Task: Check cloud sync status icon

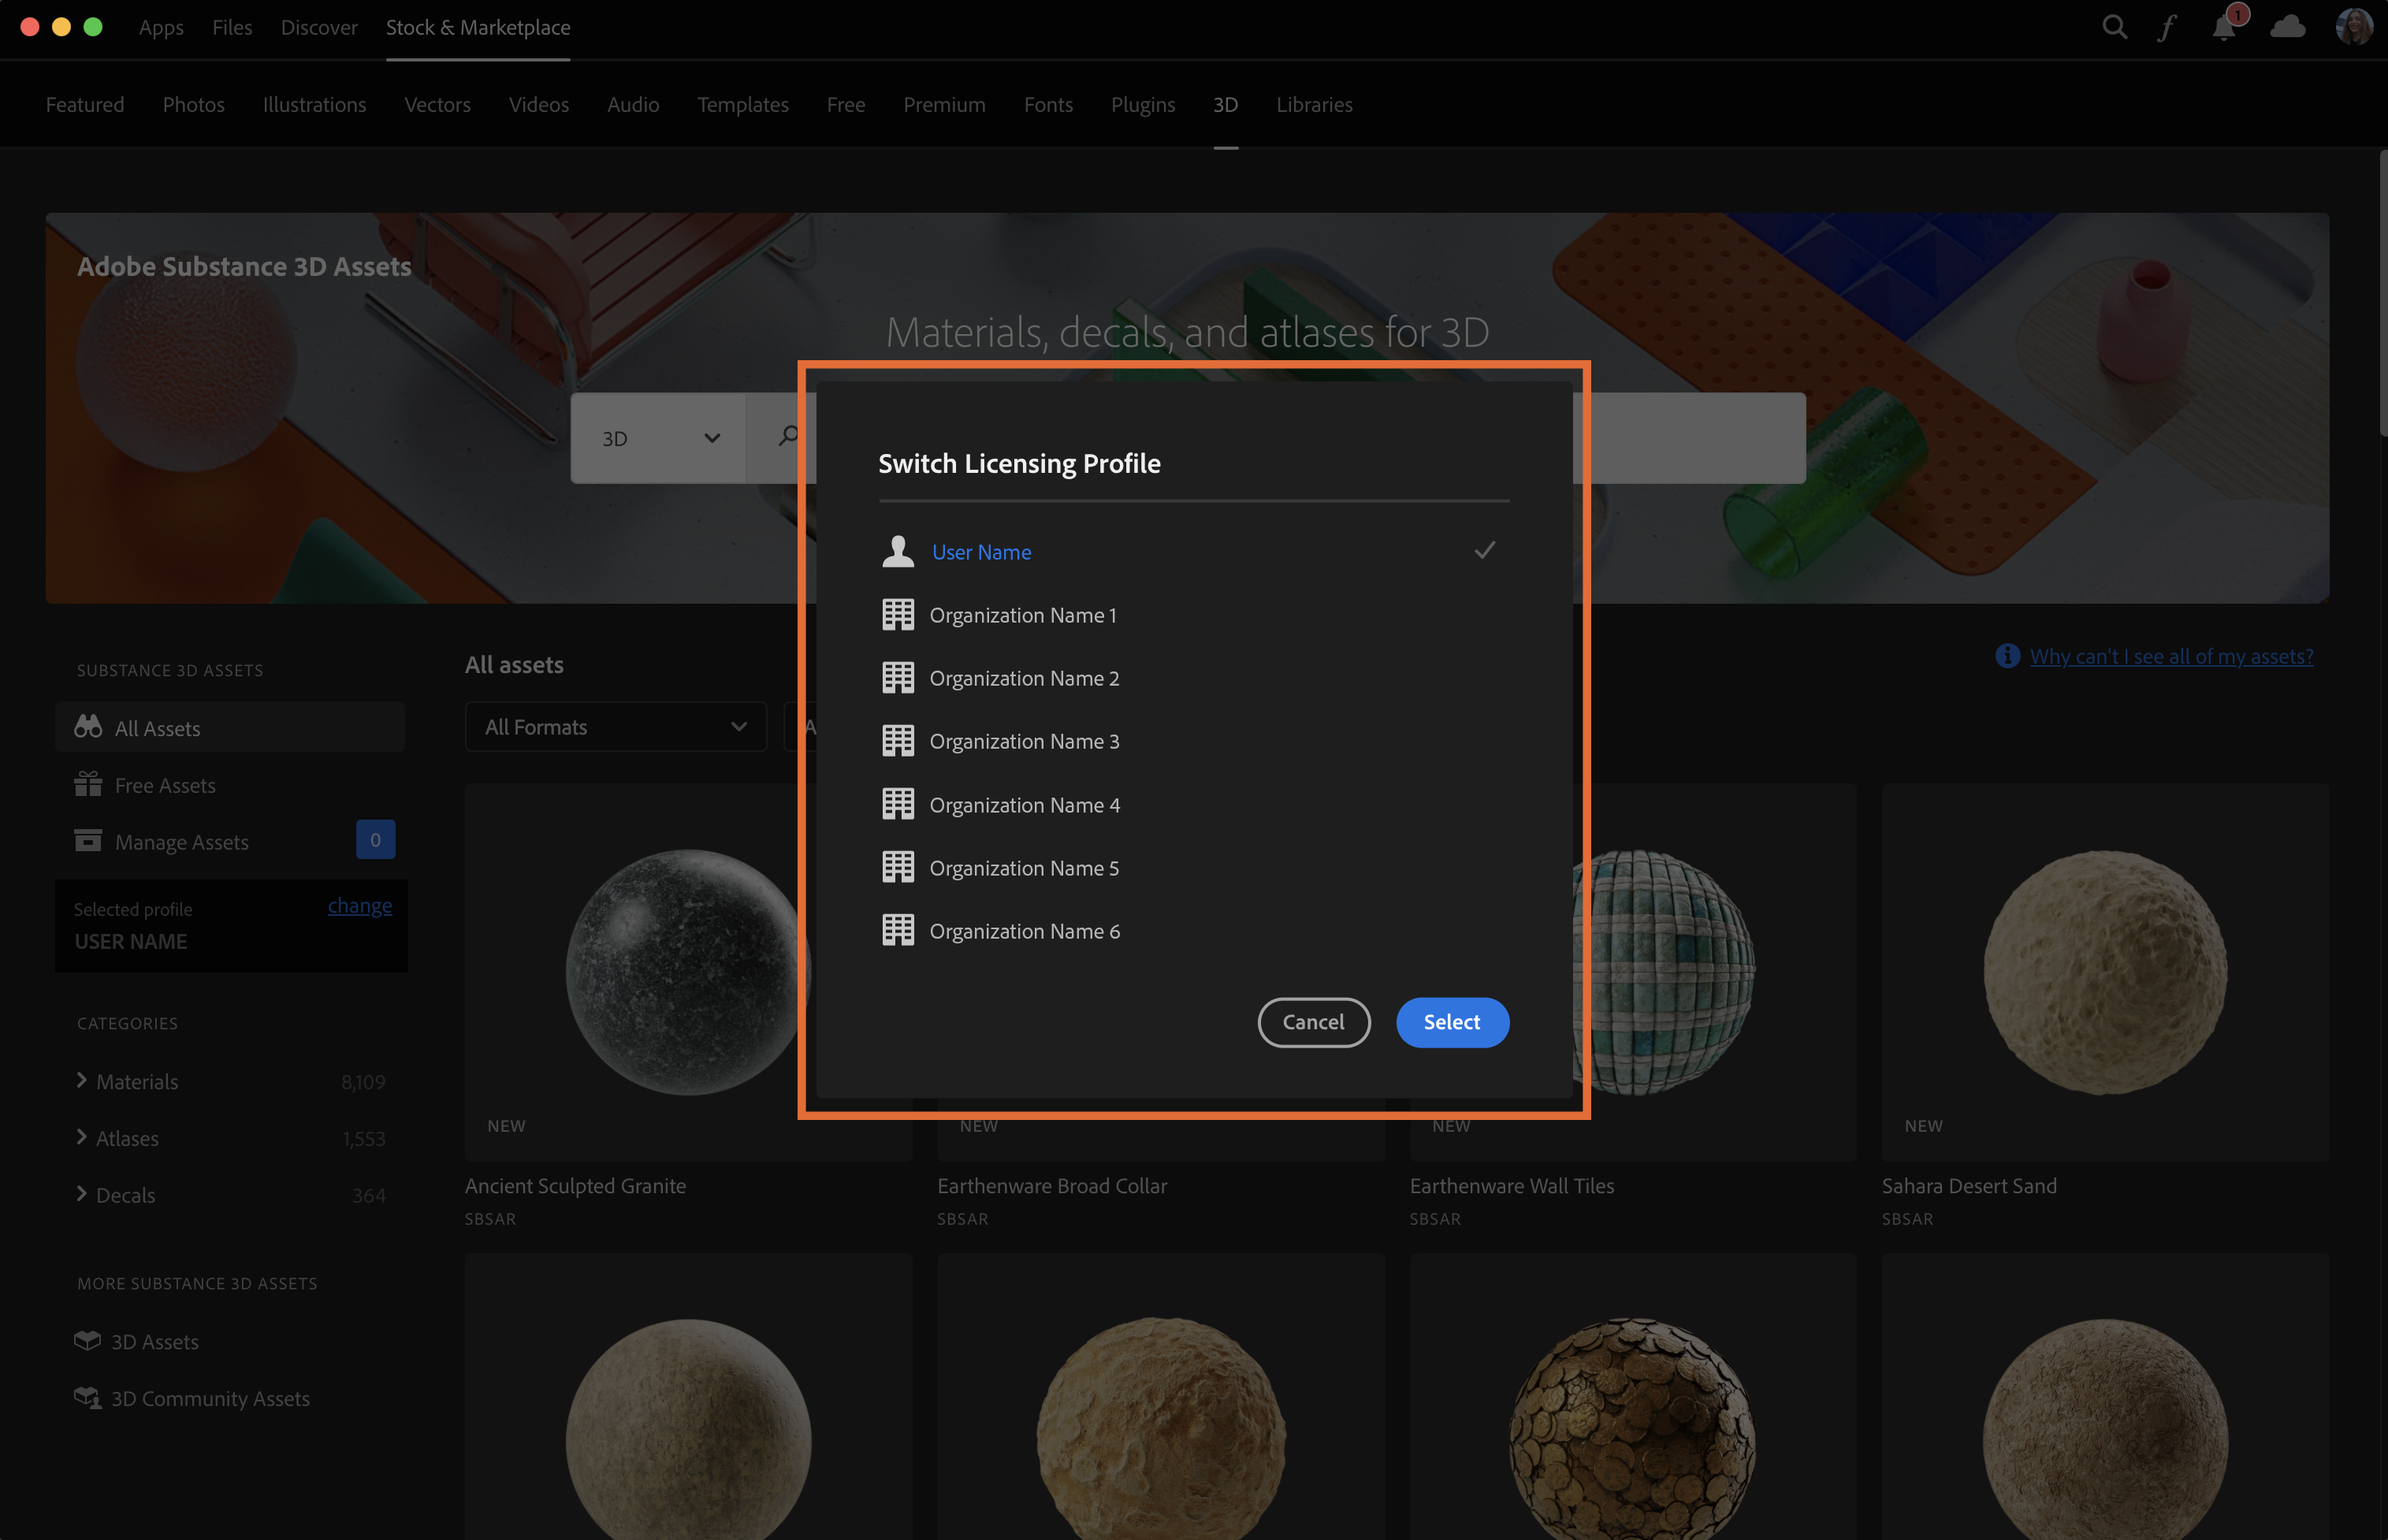Action: tap(2288, 27)
